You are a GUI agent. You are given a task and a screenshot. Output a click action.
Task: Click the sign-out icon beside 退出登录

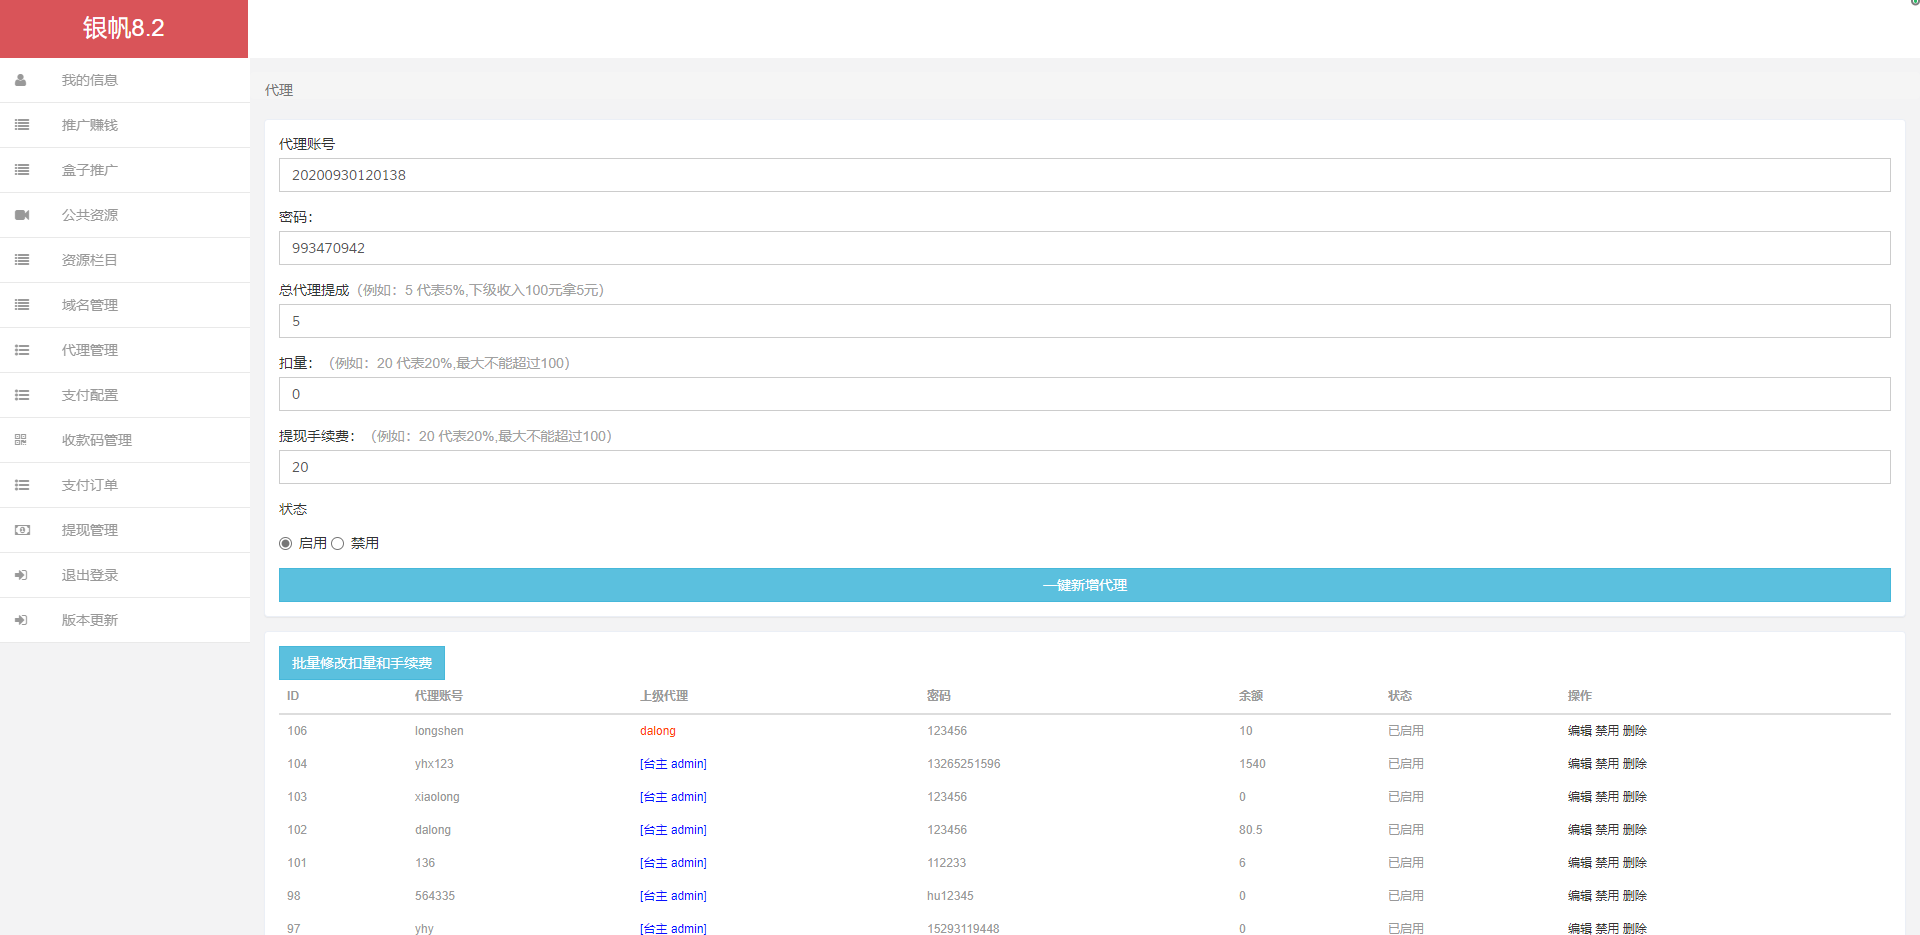(21, 575)
